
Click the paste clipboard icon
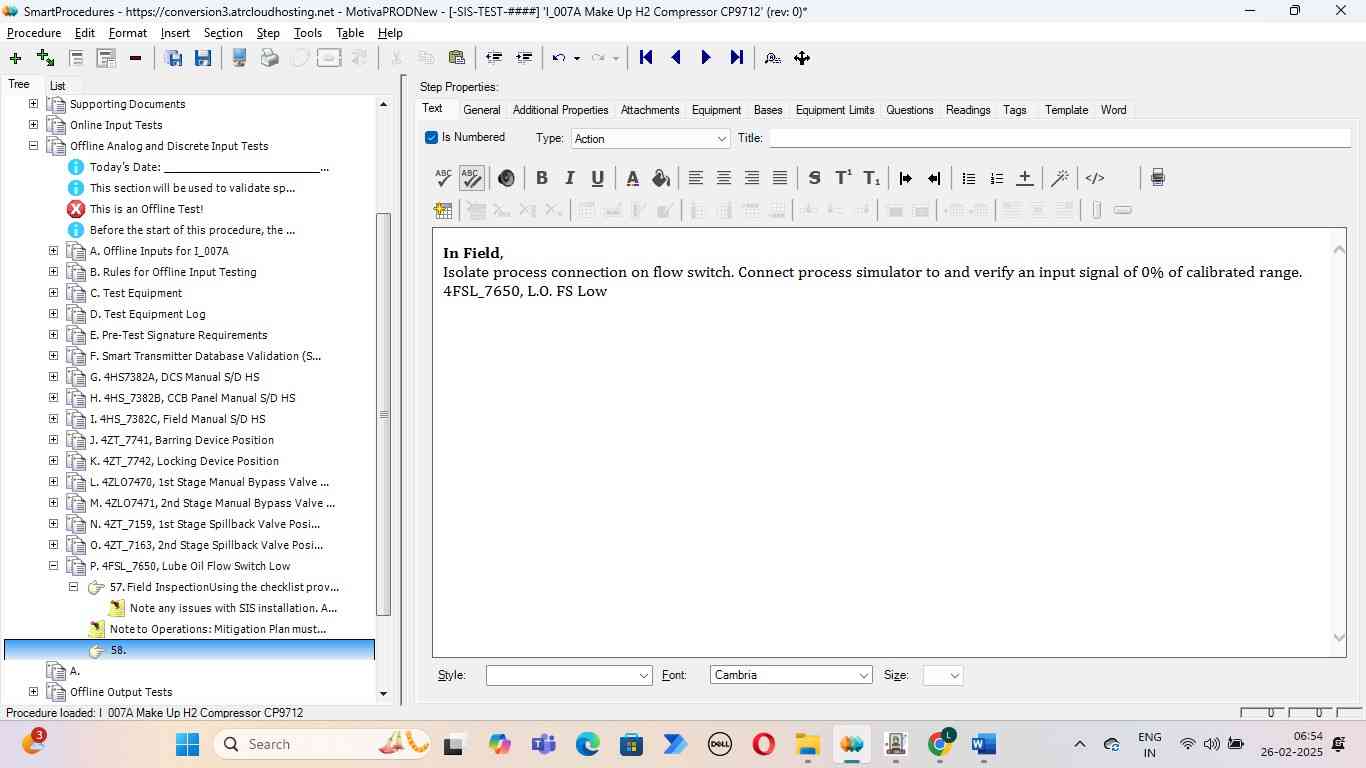456,58
